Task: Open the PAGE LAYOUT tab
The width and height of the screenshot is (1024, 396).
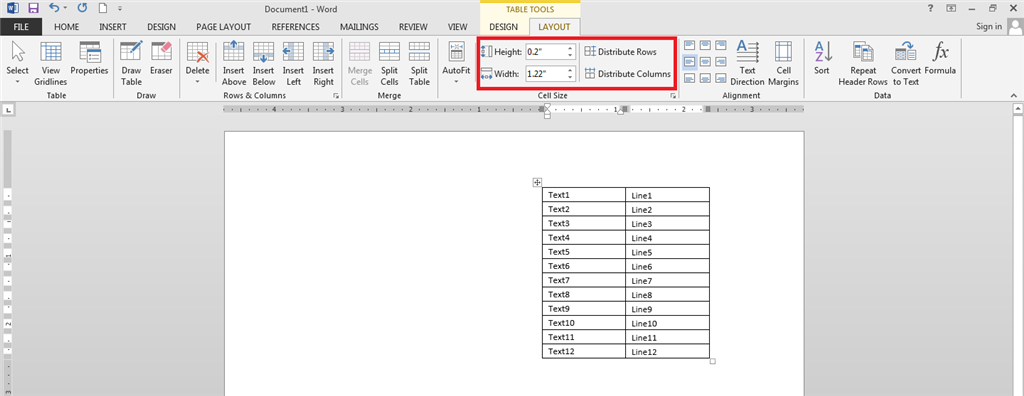Action: coord(224,27)
